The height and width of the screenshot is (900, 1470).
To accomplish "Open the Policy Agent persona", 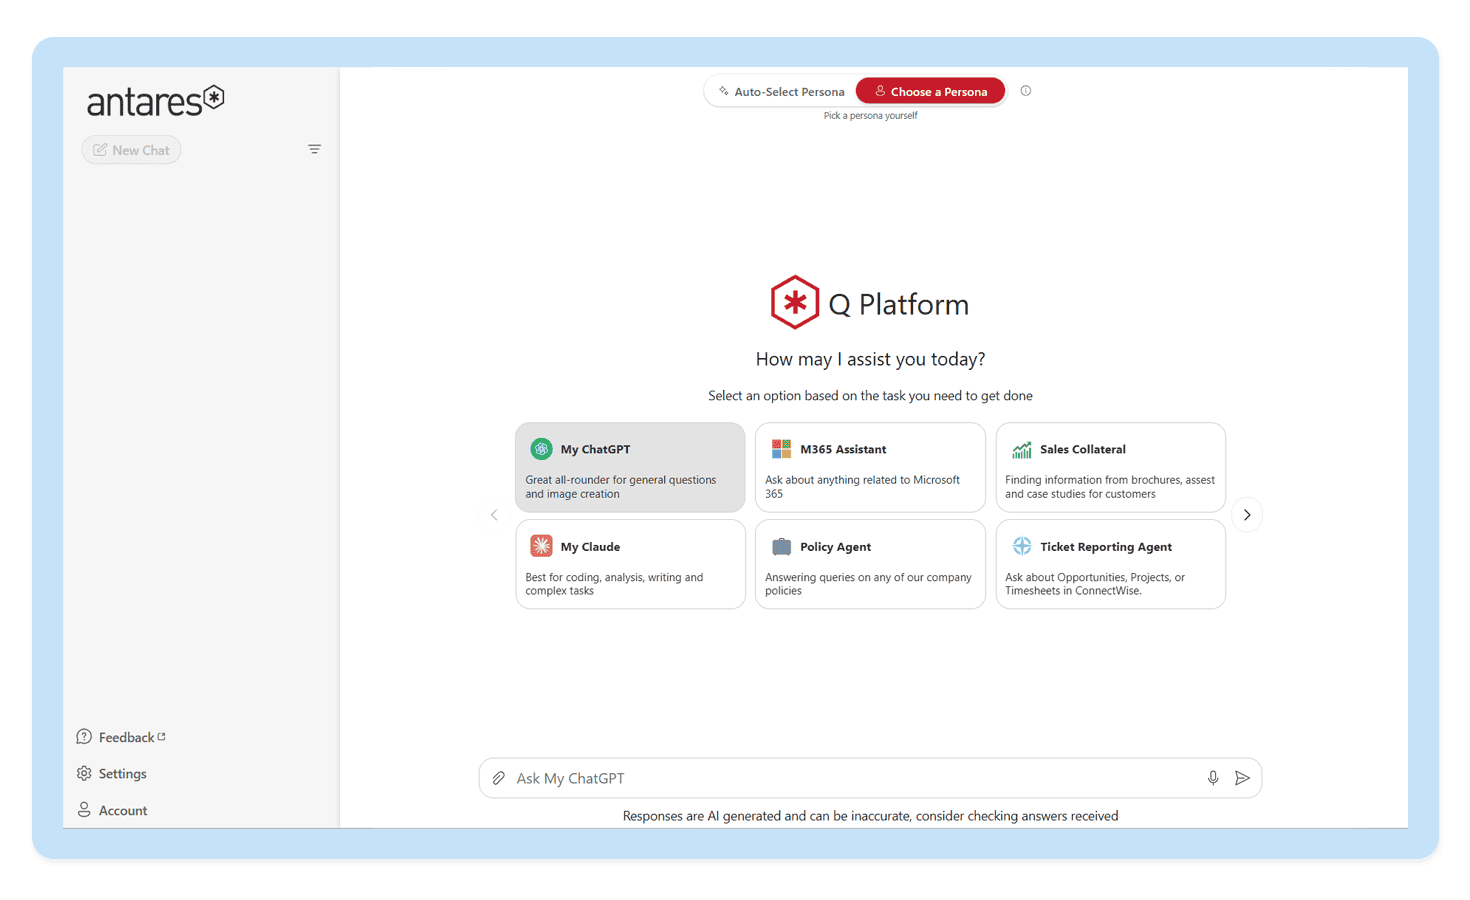I will [x=870, y=564].
